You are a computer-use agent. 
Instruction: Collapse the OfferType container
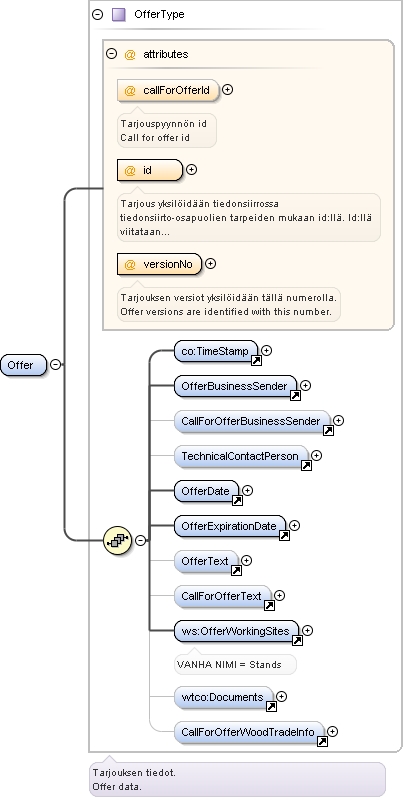[97, 14]
